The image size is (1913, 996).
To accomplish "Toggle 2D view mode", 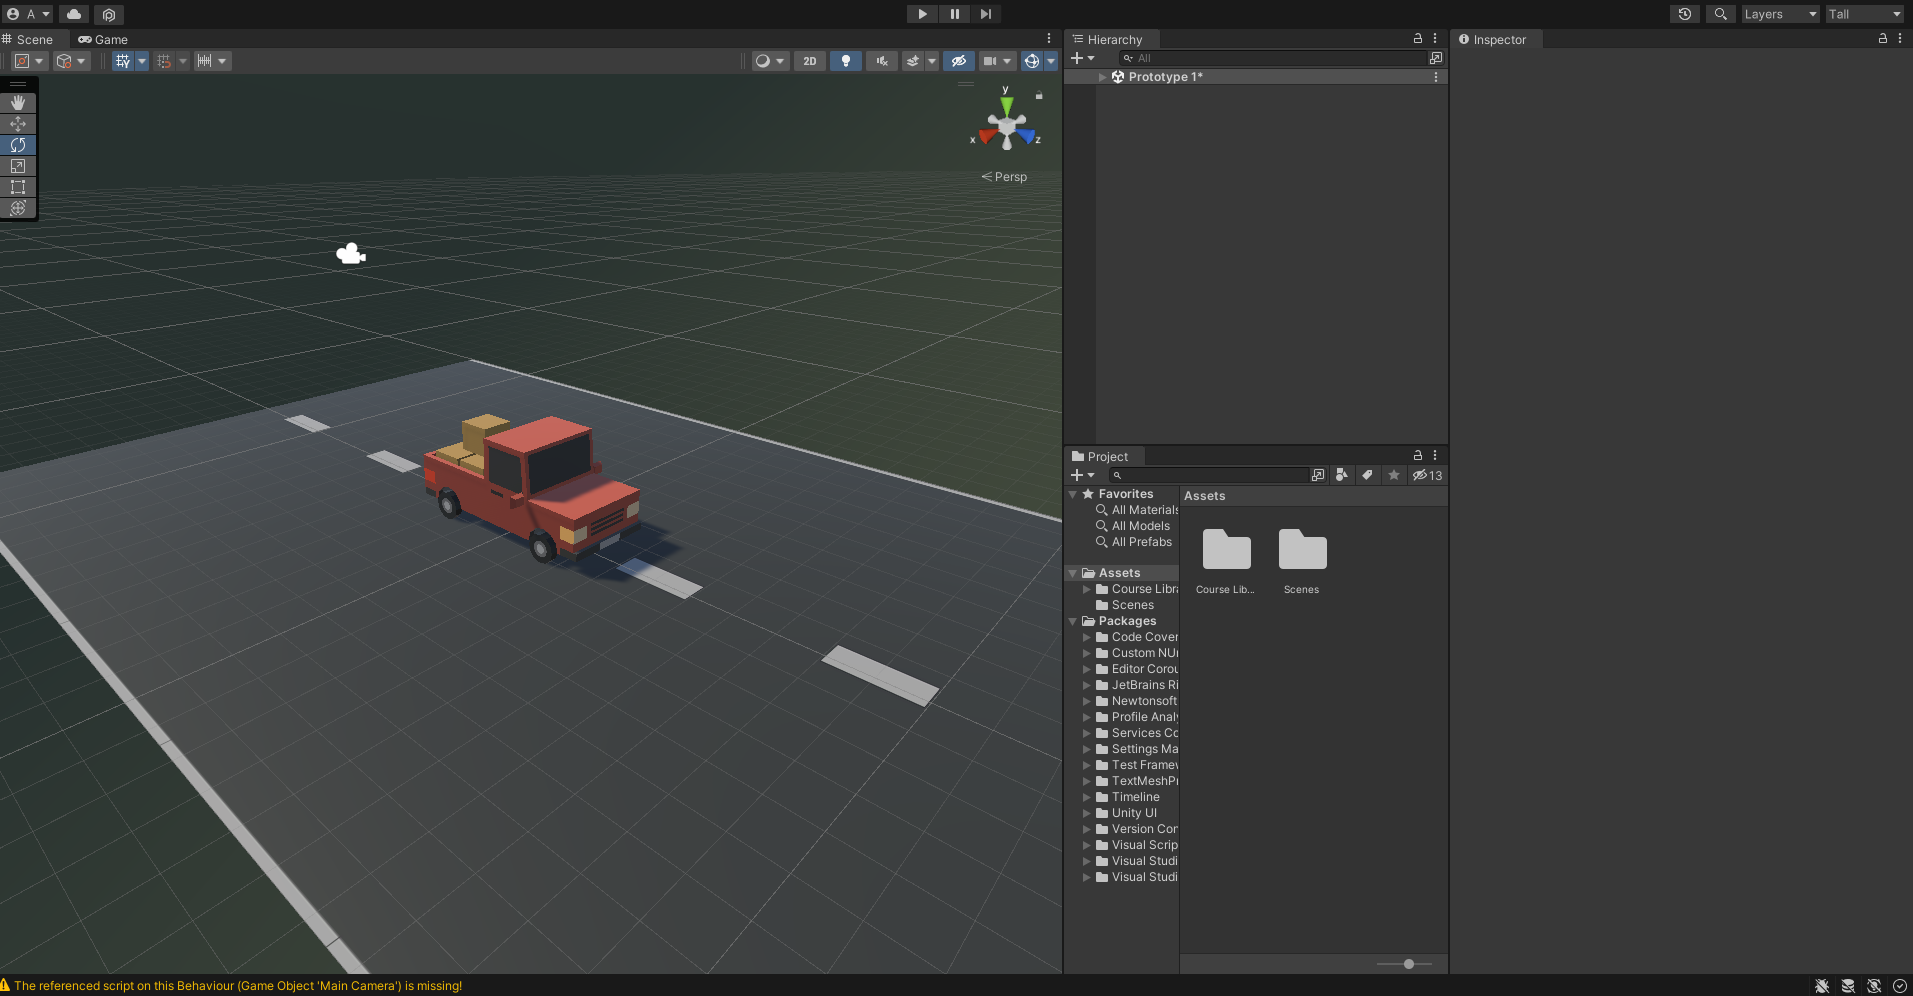I will 809,61.
